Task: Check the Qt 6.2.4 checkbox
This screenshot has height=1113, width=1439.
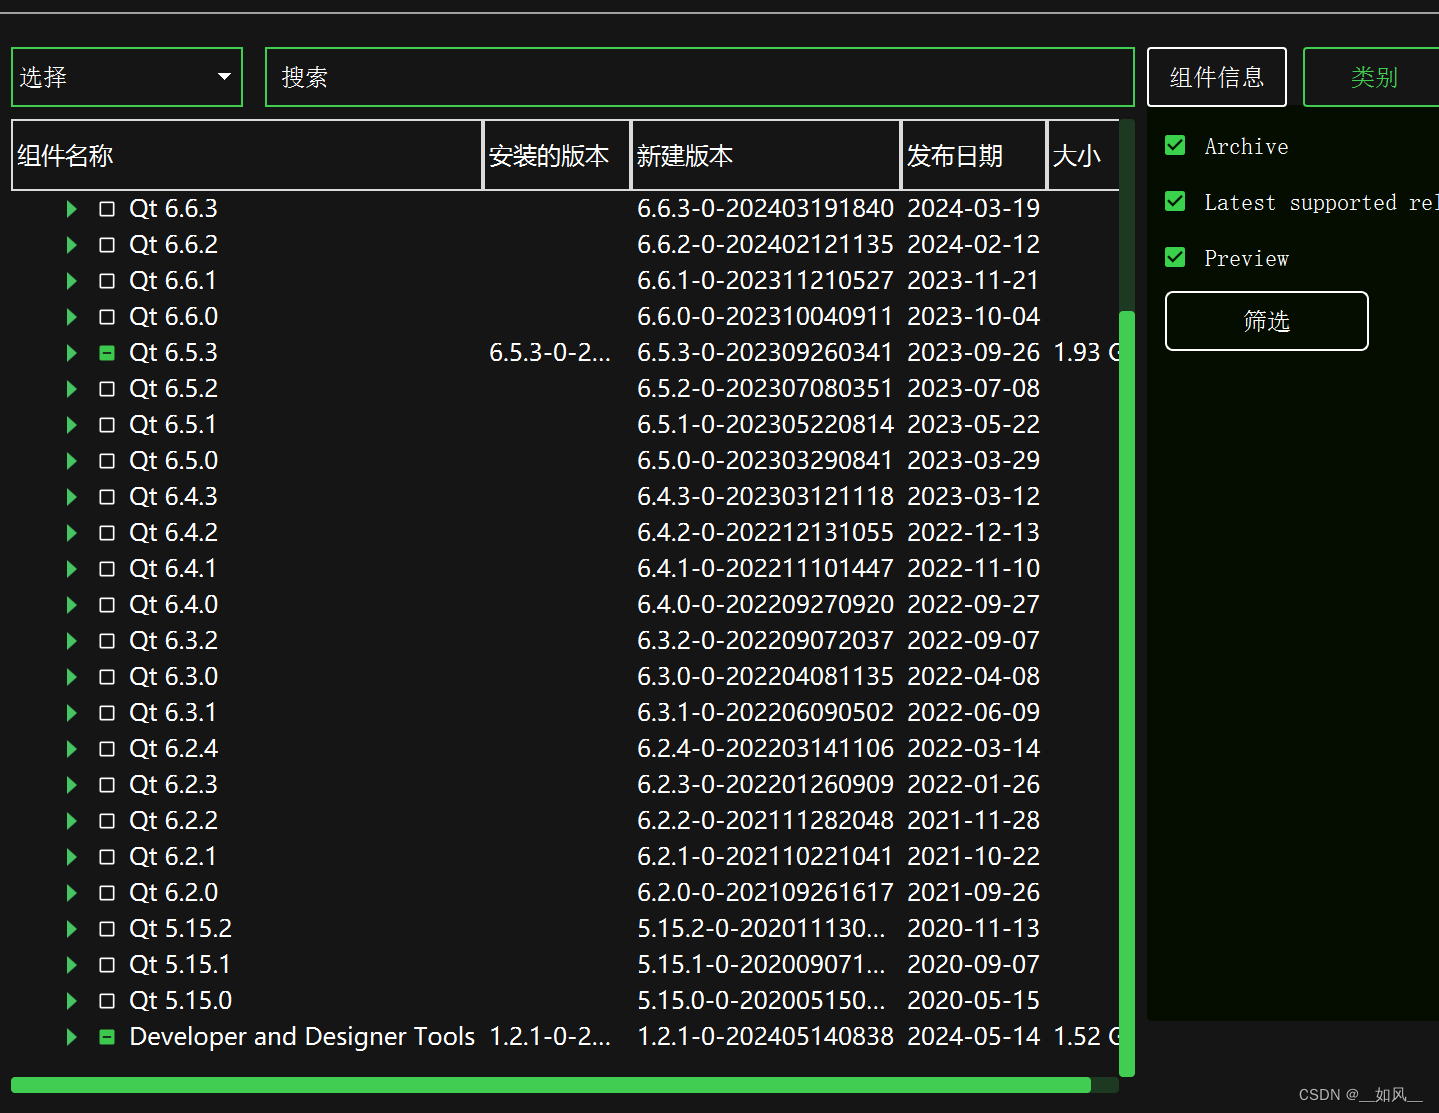Action: coord(107,749)
